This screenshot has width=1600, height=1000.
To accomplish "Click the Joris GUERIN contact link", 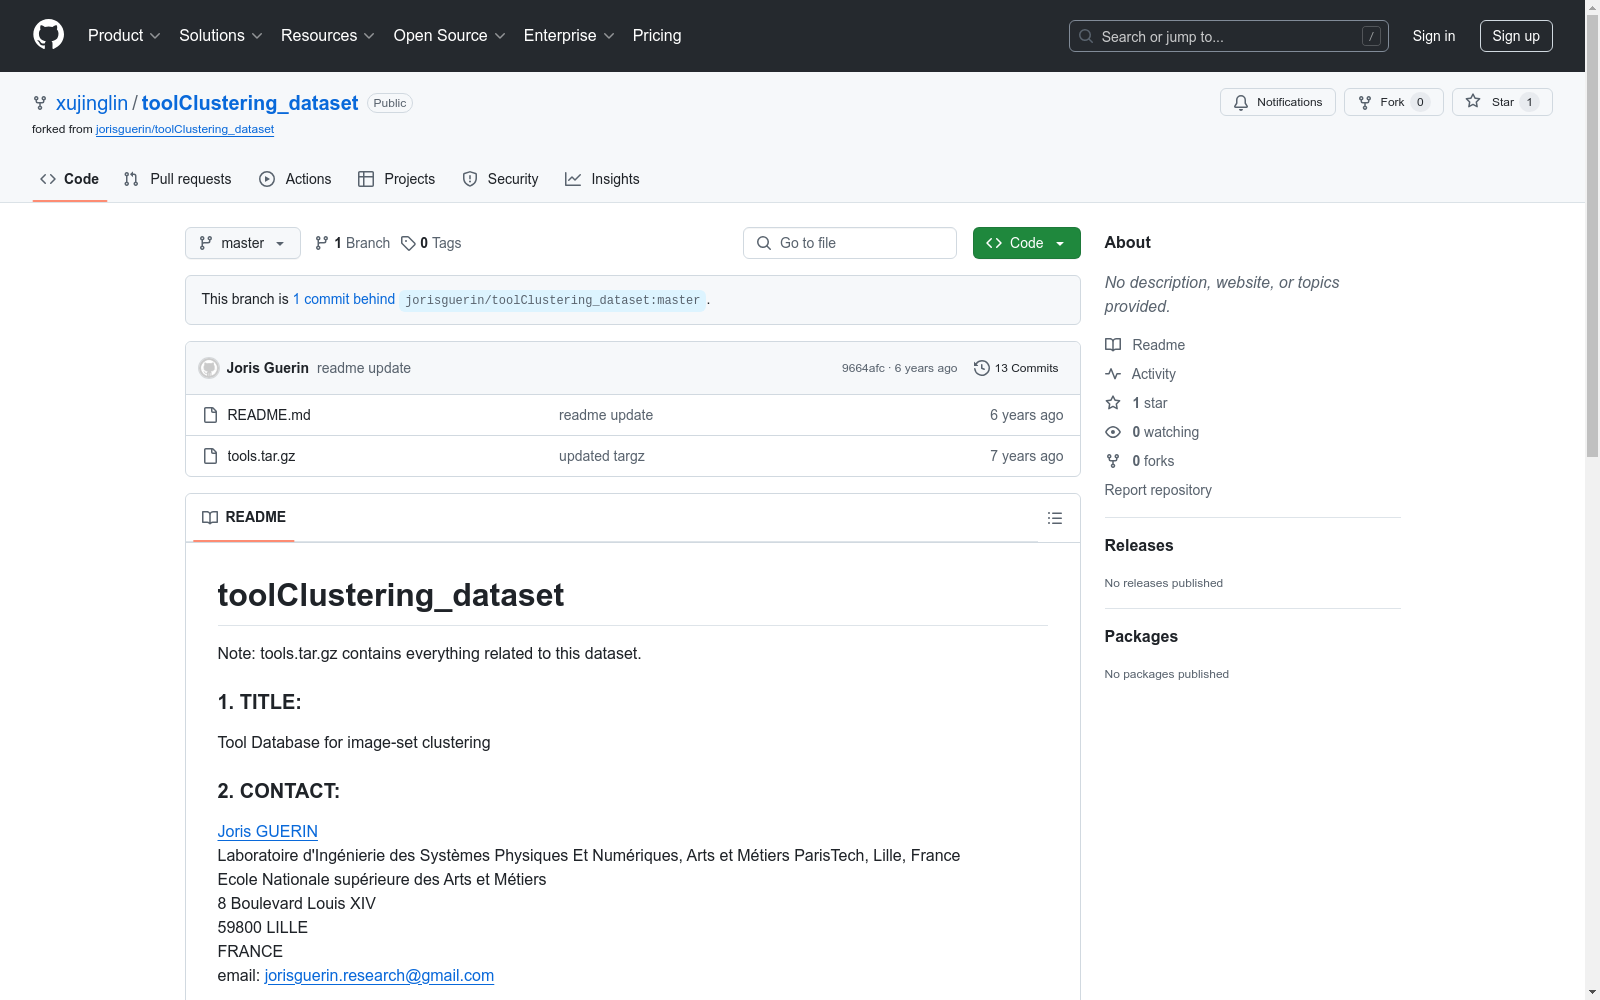I will (268, 831).
